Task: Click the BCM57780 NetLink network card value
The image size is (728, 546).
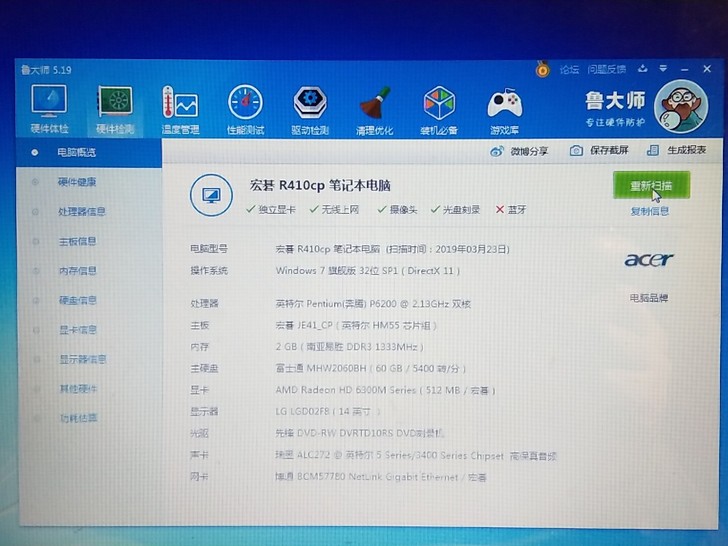Action: [x=381, y=477]
